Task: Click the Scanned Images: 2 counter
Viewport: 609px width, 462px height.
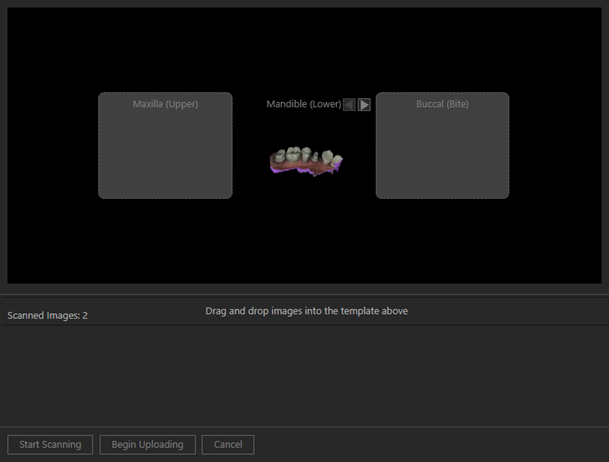Action: point(48,316)
